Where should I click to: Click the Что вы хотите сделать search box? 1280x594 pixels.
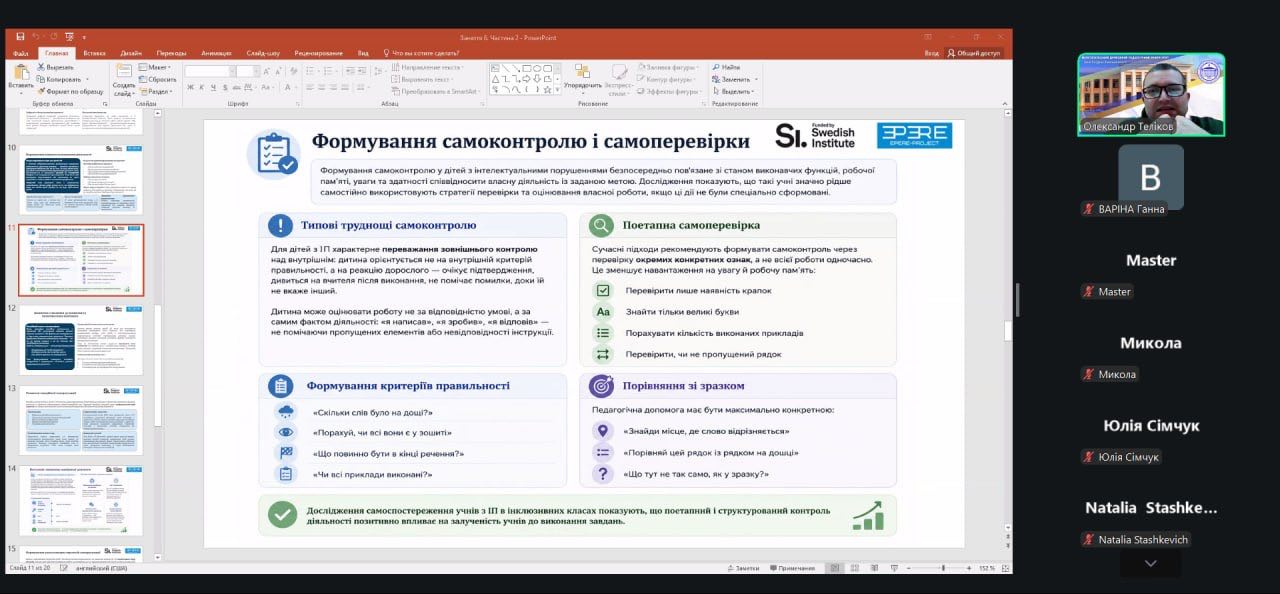pyautogui.click(x=420, y=53)
